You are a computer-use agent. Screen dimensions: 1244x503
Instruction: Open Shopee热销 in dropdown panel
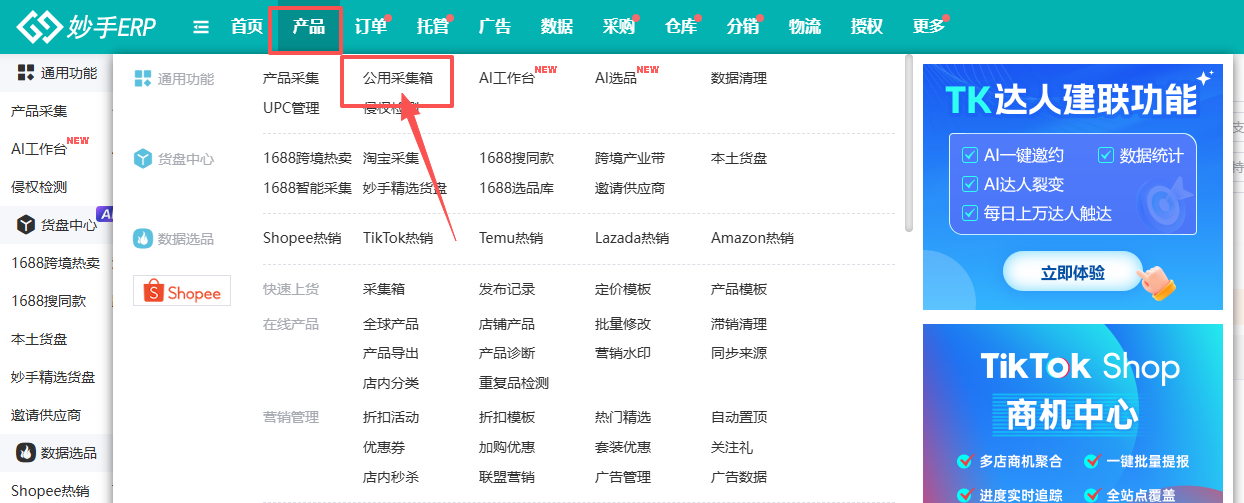pos(302,238)
